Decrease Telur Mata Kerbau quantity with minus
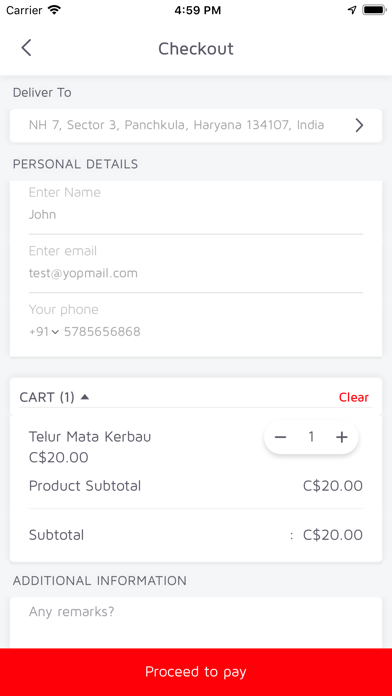 click(280, 437)
